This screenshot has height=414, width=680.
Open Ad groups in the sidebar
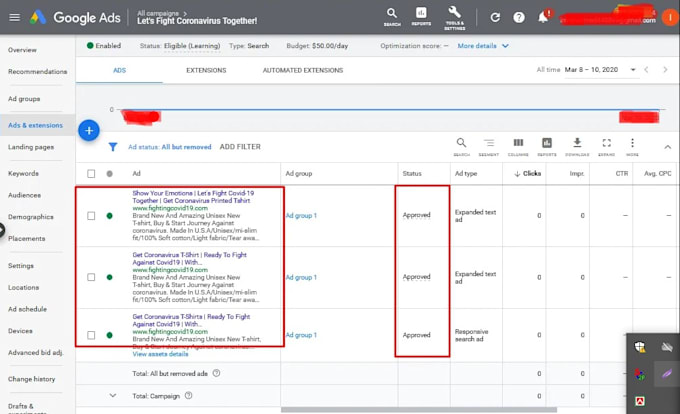coord(24,99)
